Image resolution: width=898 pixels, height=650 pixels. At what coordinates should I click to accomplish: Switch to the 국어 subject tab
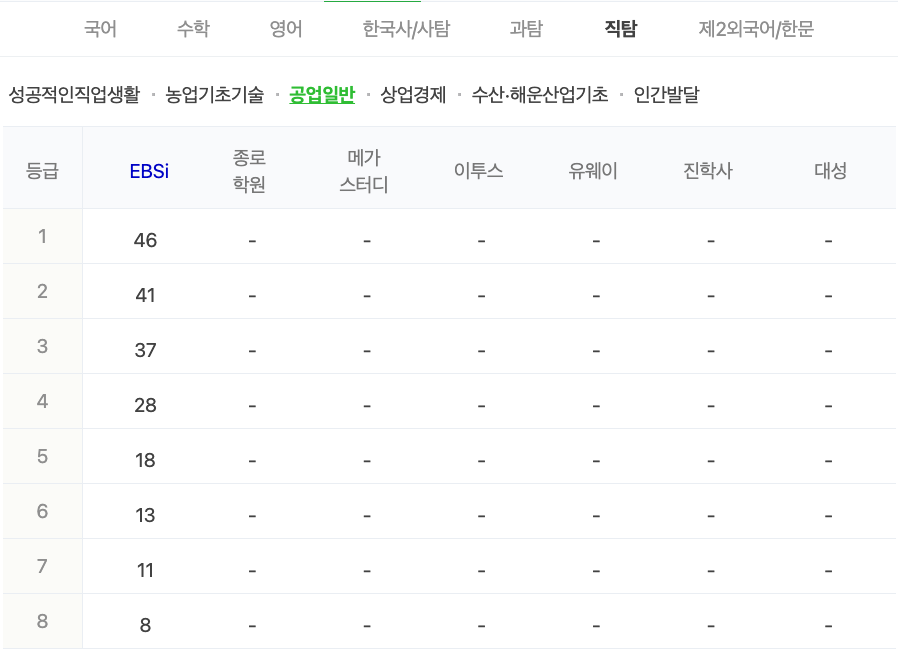(100, 29)
